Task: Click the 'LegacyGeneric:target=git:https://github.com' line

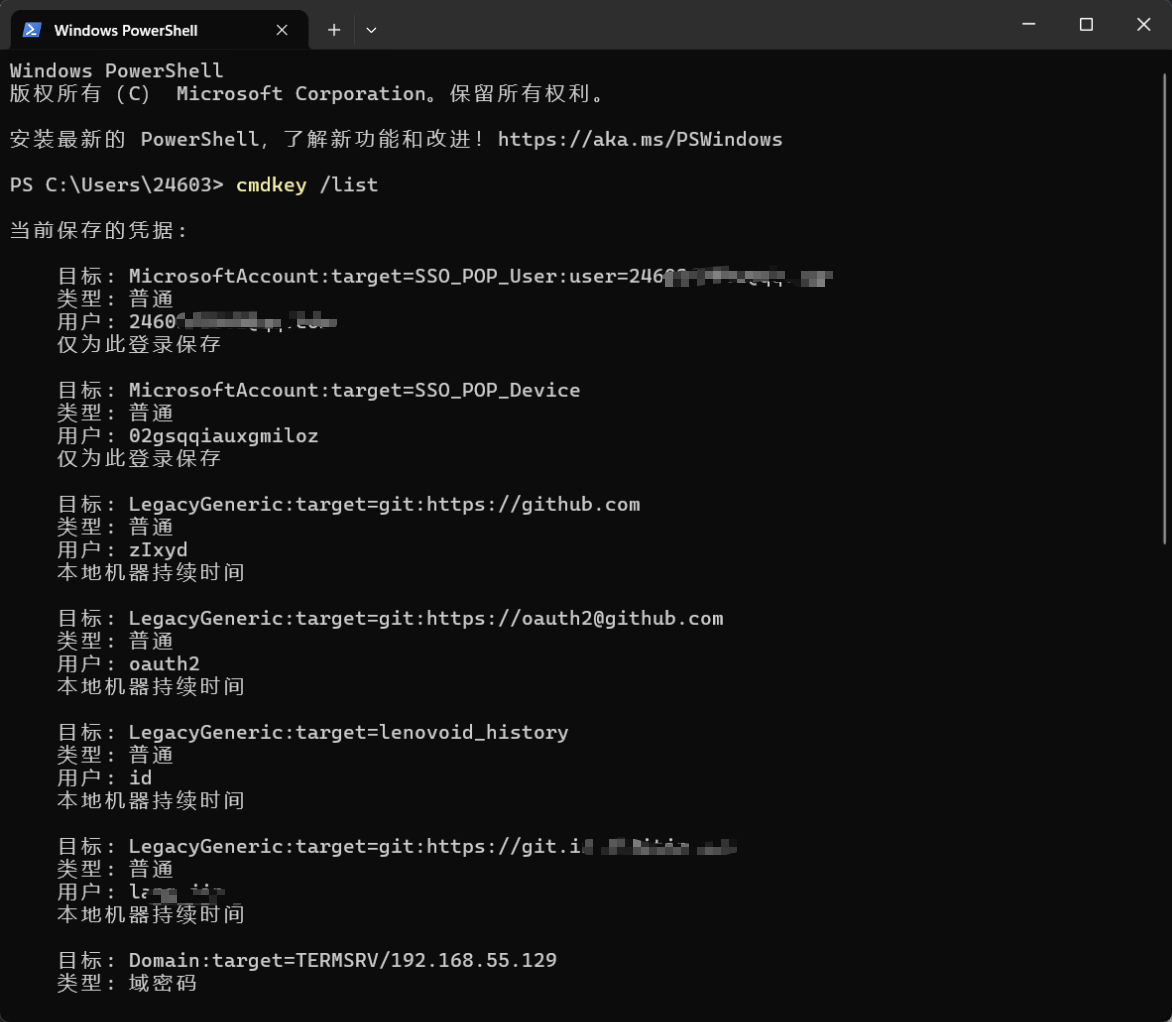Action: point(348,505)
